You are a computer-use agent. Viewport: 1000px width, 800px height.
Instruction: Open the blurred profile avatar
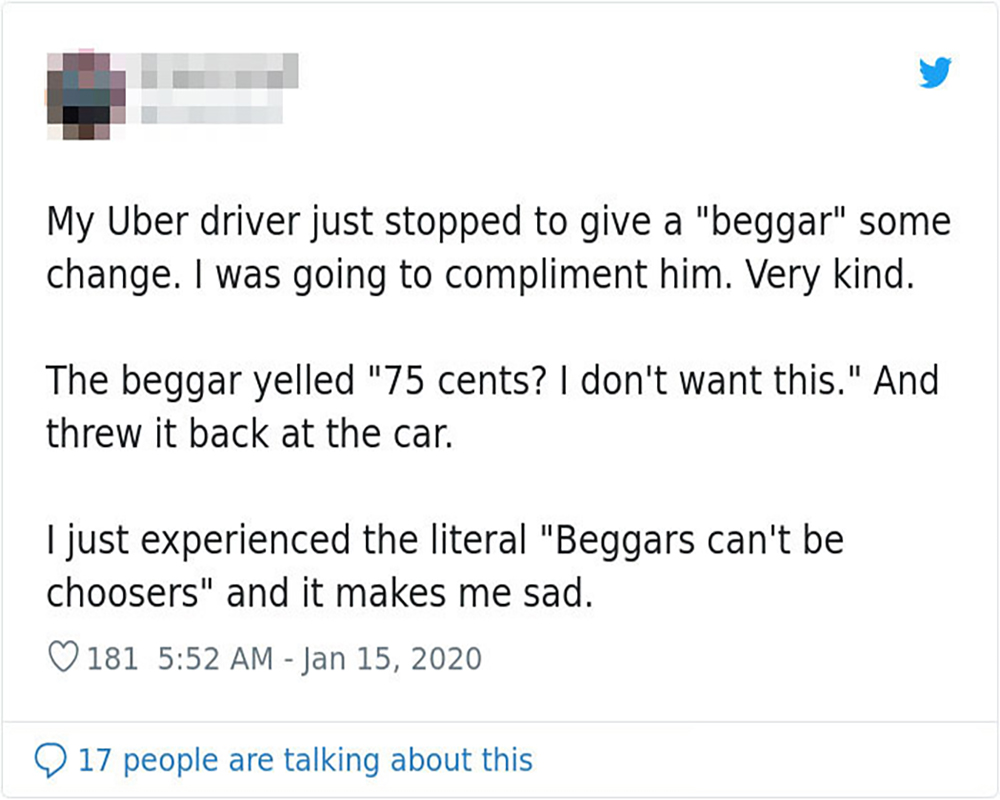click(85, 88)
